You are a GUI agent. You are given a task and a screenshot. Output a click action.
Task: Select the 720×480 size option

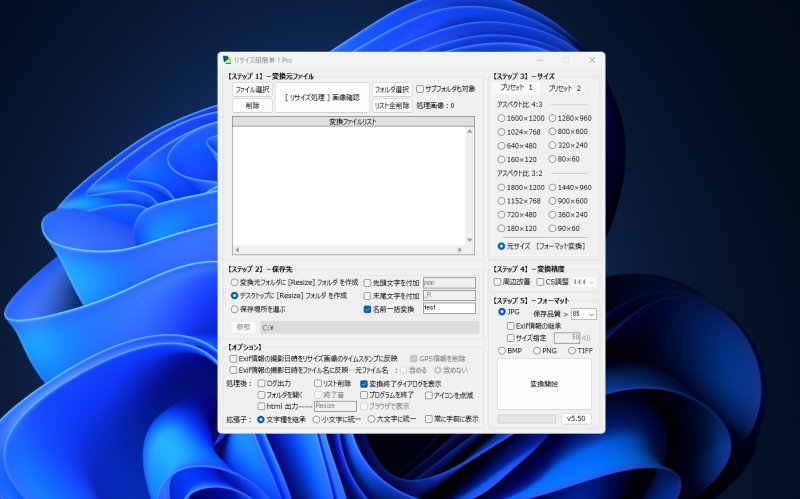(517, 215)
